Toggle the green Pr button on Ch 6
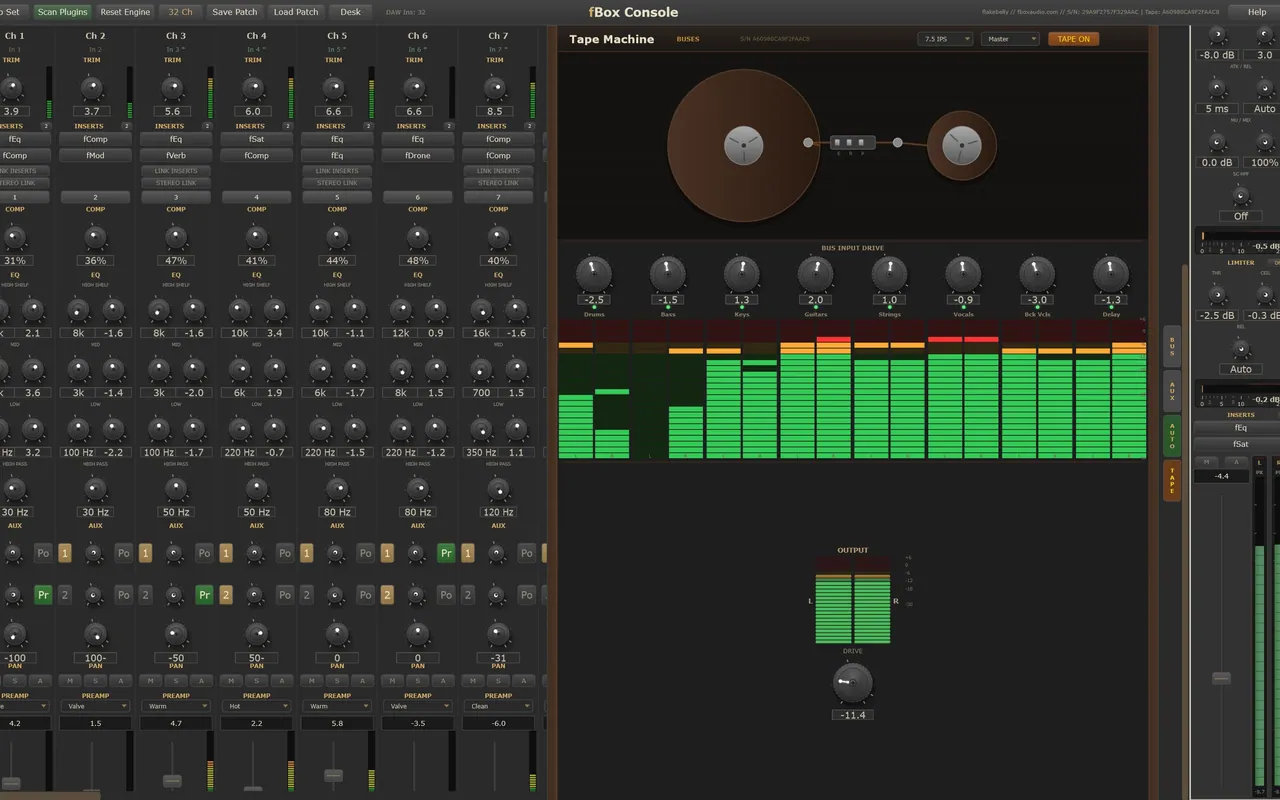 pos(446,553)
